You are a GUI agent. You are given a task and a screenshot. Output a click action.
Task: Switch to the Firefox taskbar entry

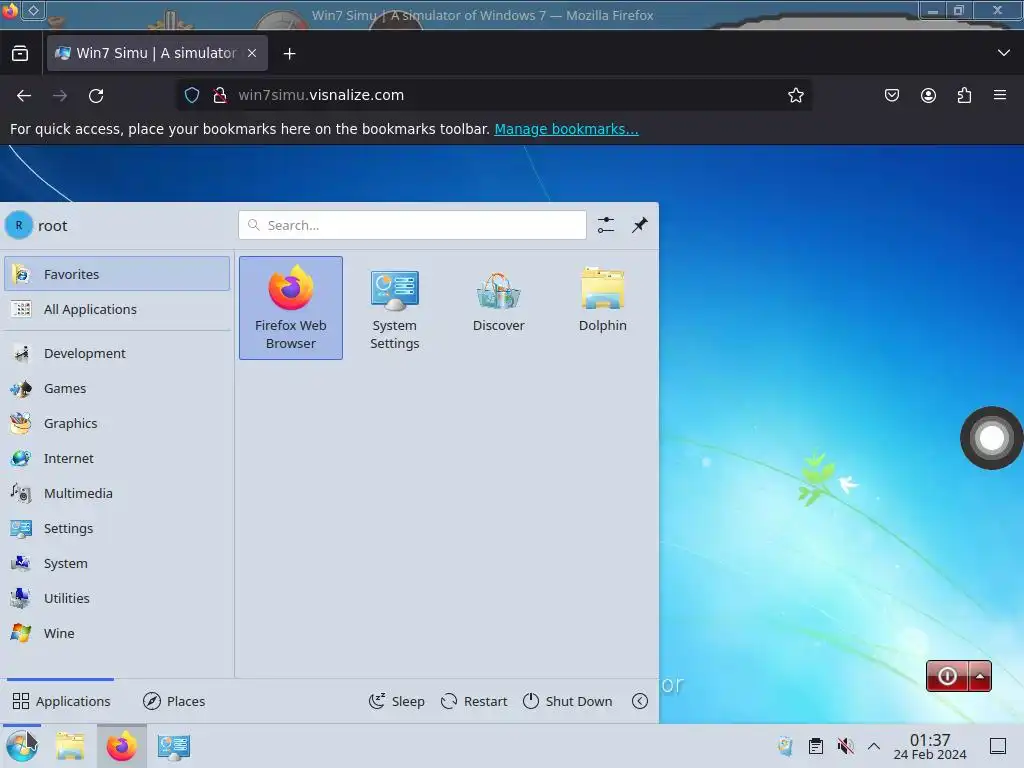(x=121, y=746)
